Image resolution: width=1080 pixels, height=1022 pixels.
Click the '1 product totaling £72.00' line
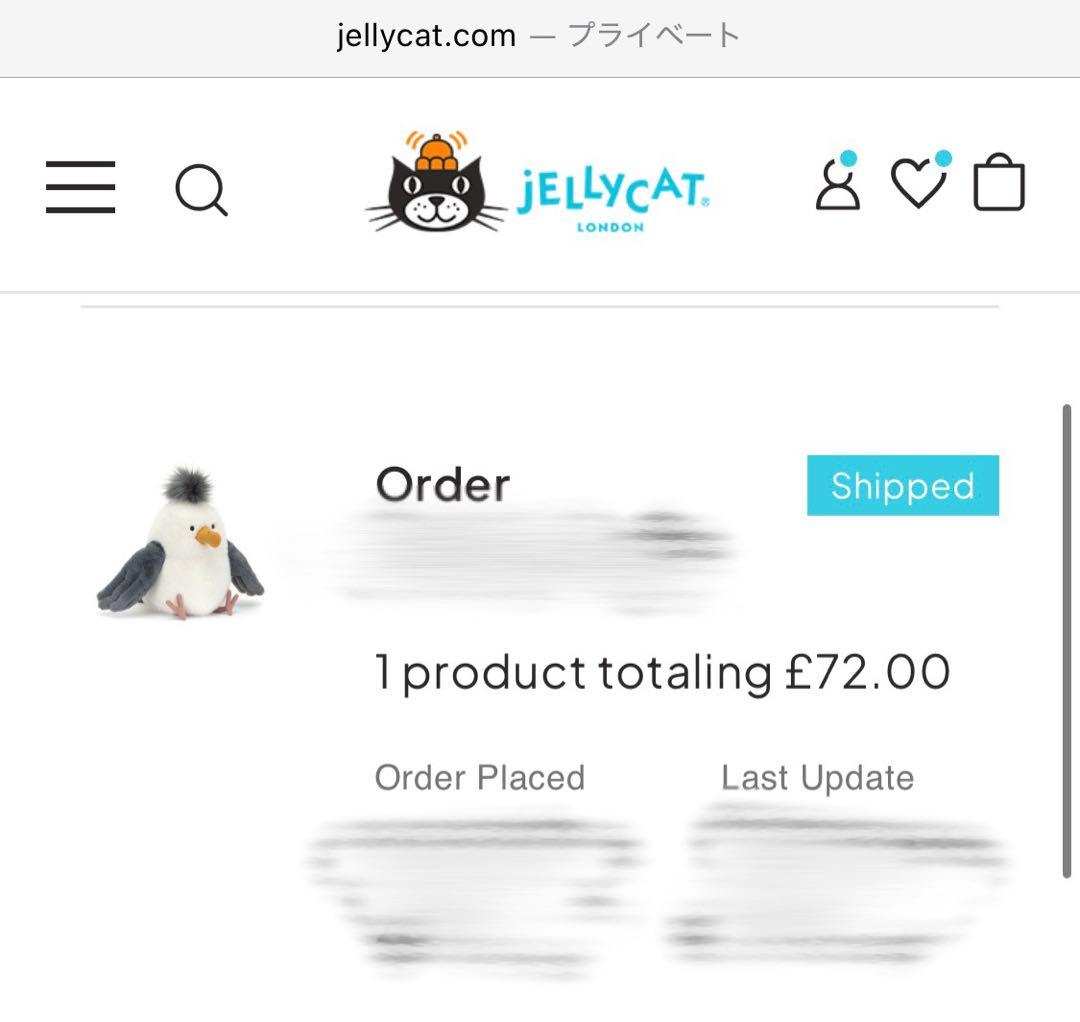pyautogui.click(x=662, y=672)
